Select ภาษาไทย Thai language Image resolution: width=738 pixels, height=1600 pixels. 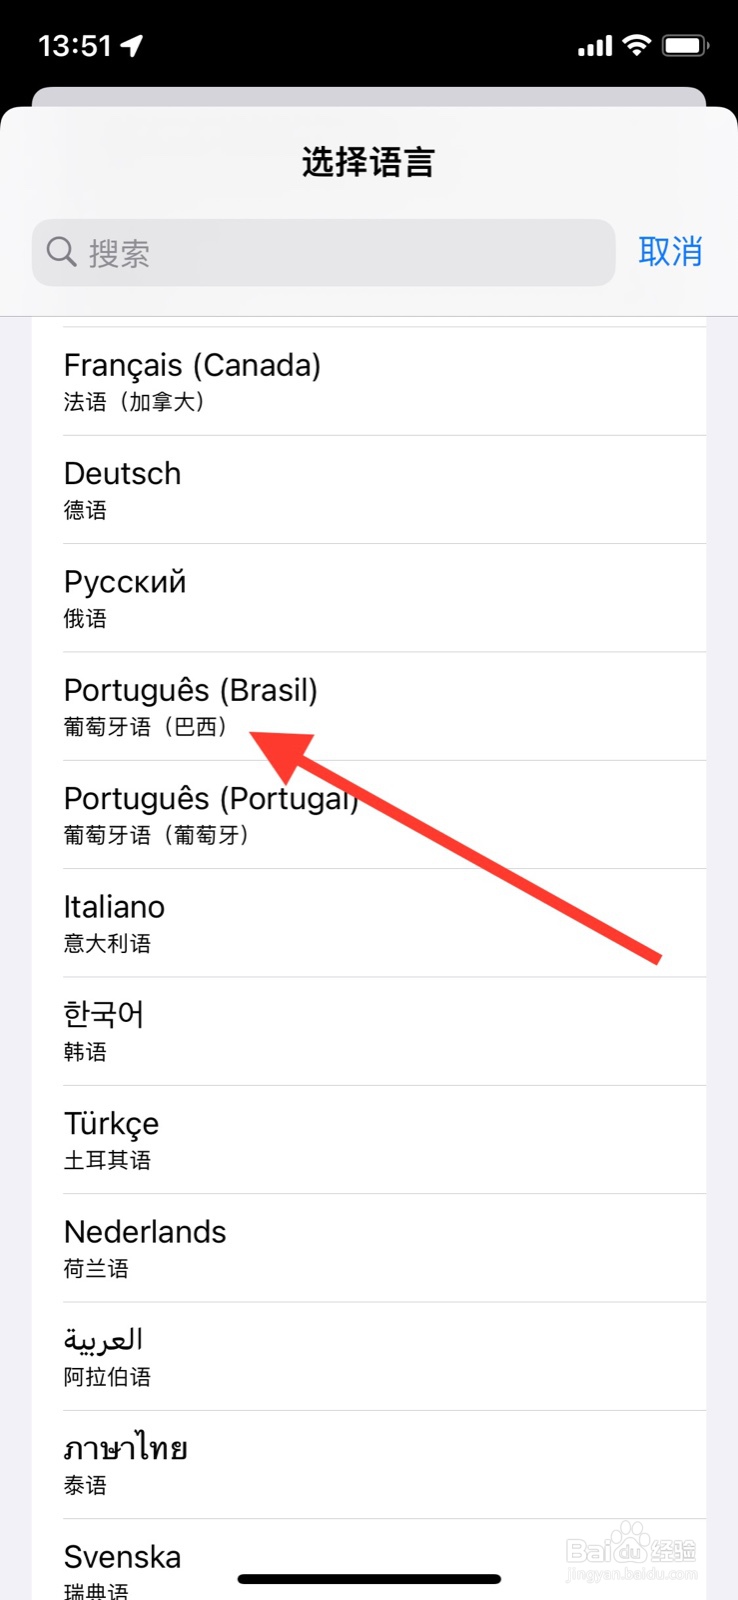coord(369,1465)
